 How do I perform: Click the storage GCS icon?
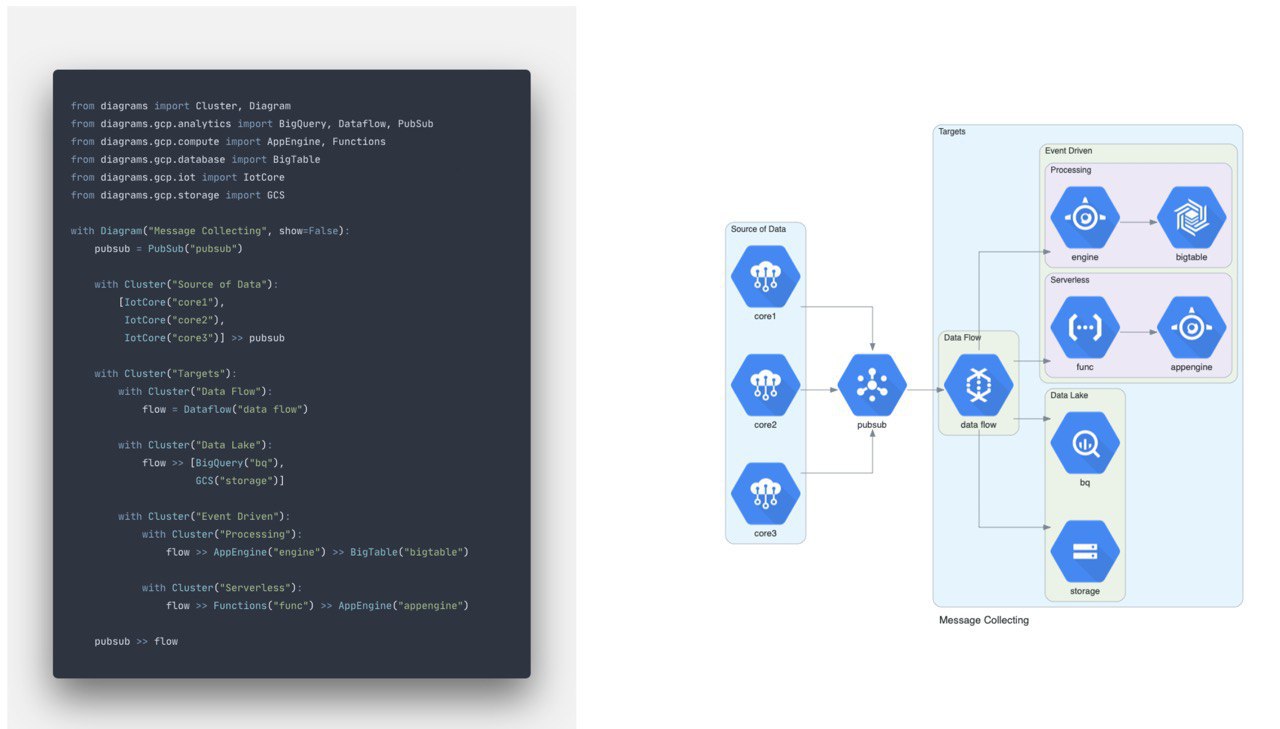pyautogui.click(x=1085, y=551)
